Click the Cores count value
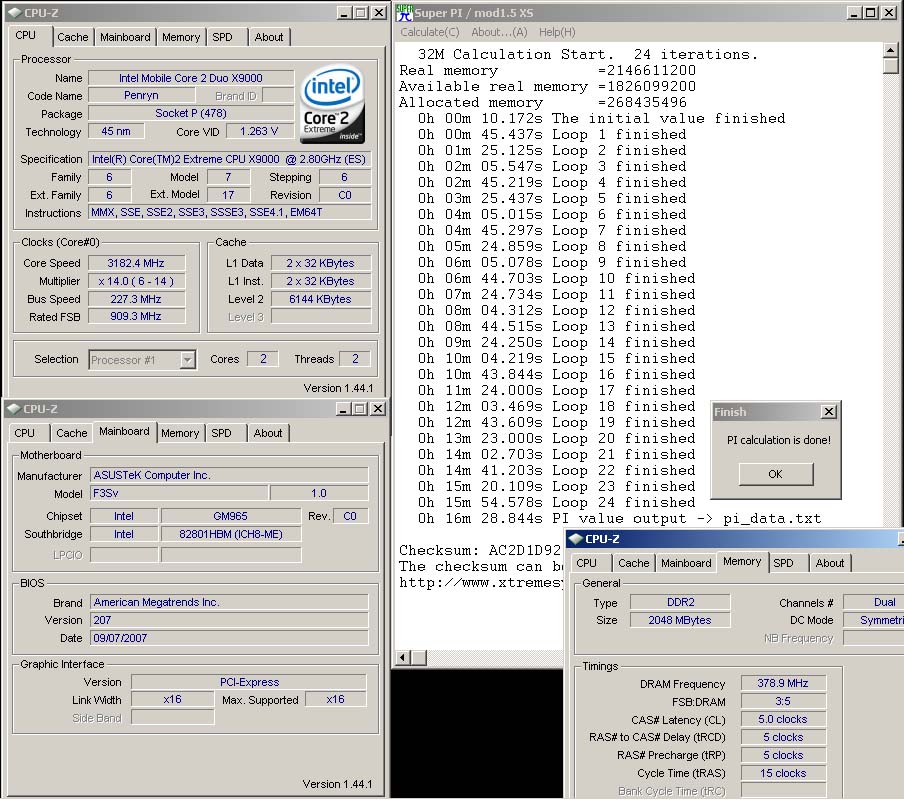The image size is (904, 800). pyautogui.click(x=263, y=359)
